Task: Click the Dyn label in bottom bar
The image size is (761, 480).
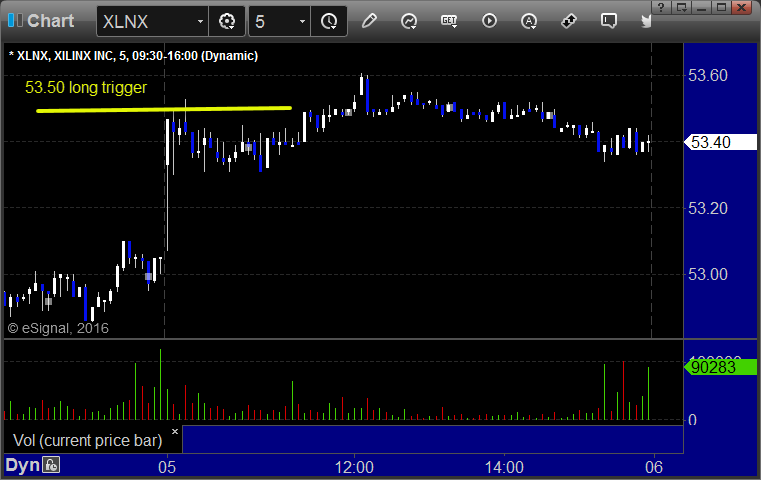Action: (x=22, y=465)
